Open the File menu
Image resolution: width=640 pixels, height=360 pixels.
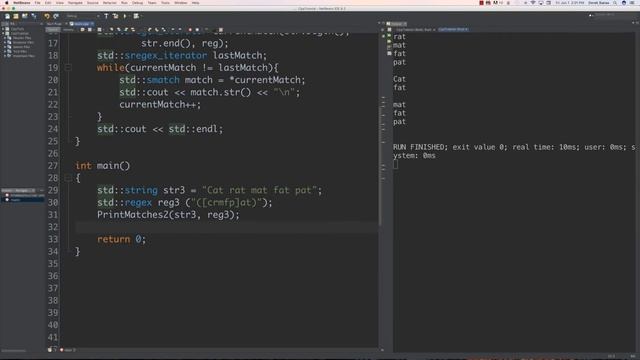pos(37,3)
